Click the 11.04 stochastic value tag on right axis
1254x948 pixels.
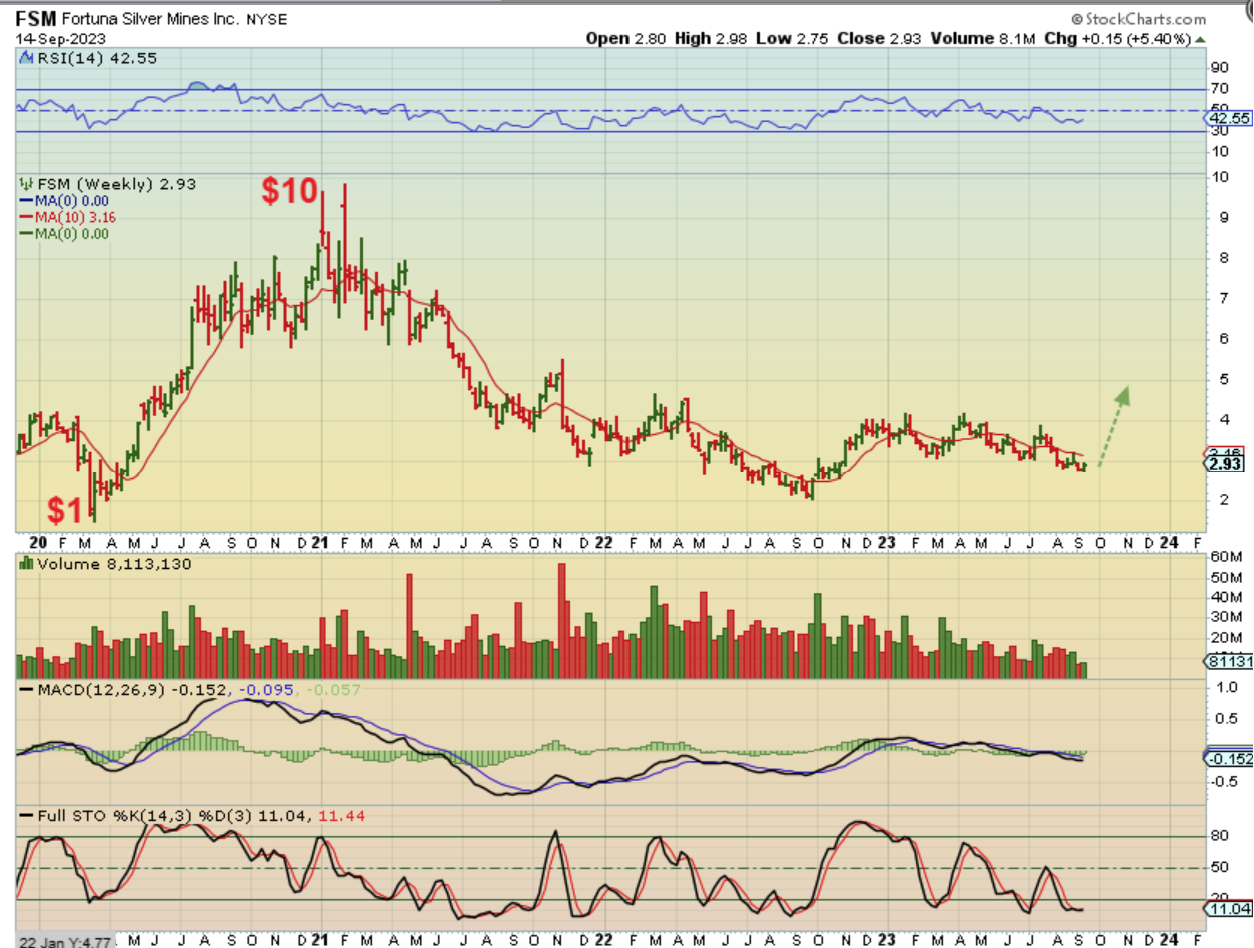[1229, 910]
